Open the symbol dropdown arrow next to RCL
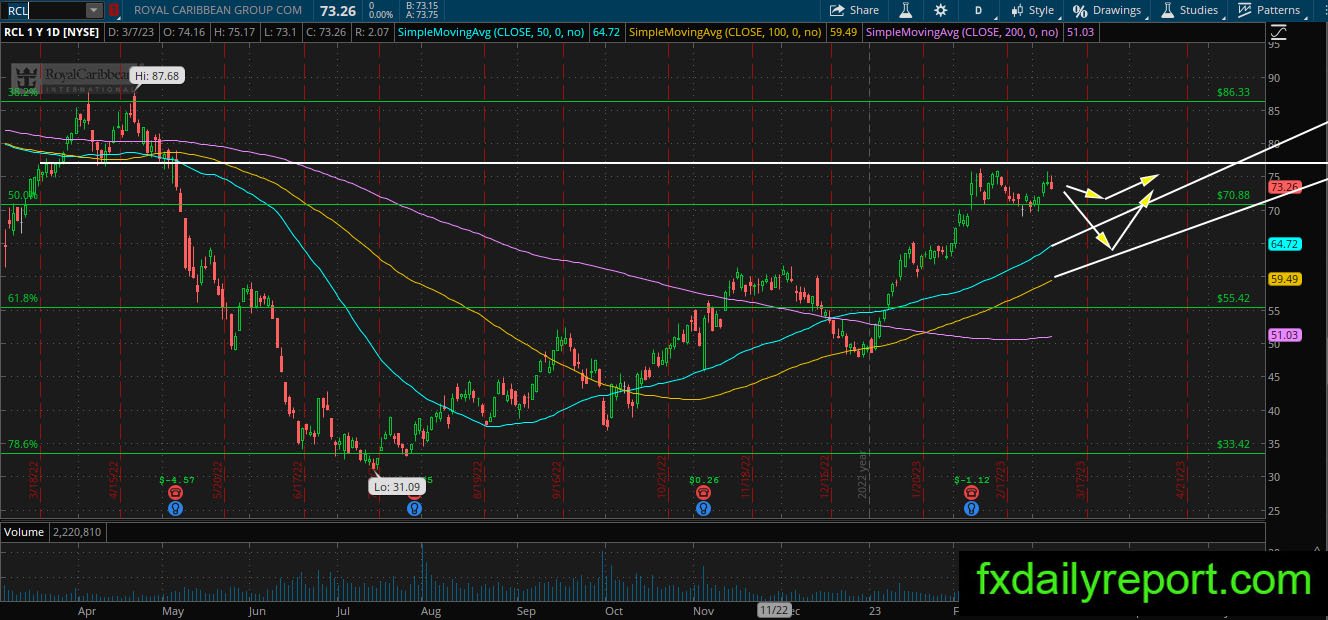Screen dimensions: 1328x620 coord(94,10)
